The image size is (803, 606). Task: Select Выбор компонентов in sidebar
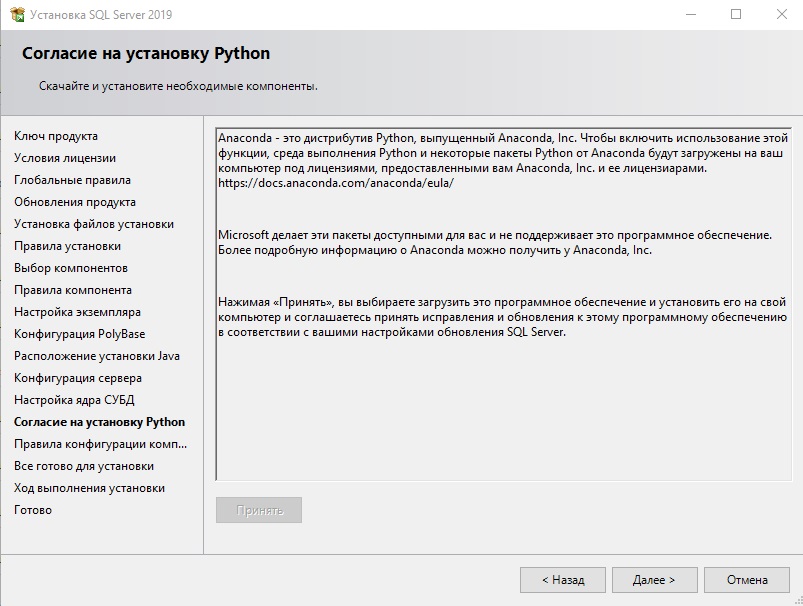[x=71, y=268]
